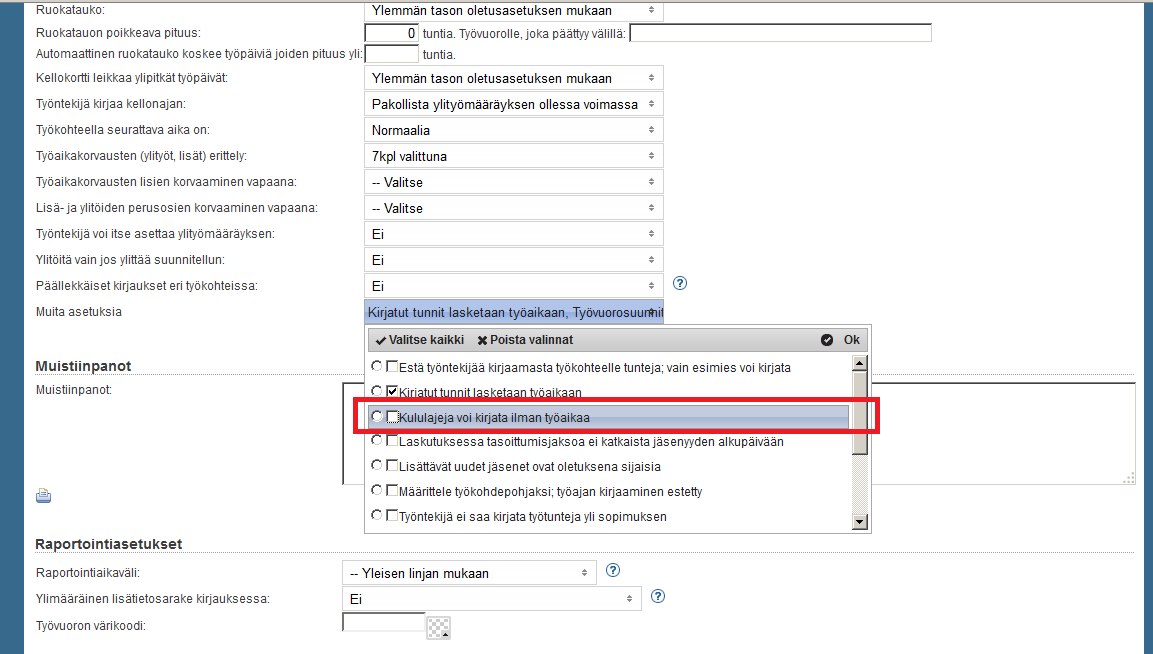Check 'Kululajeja voi kirjata ilman työaikaa'

pyautogui.click(x=393, y=416)
